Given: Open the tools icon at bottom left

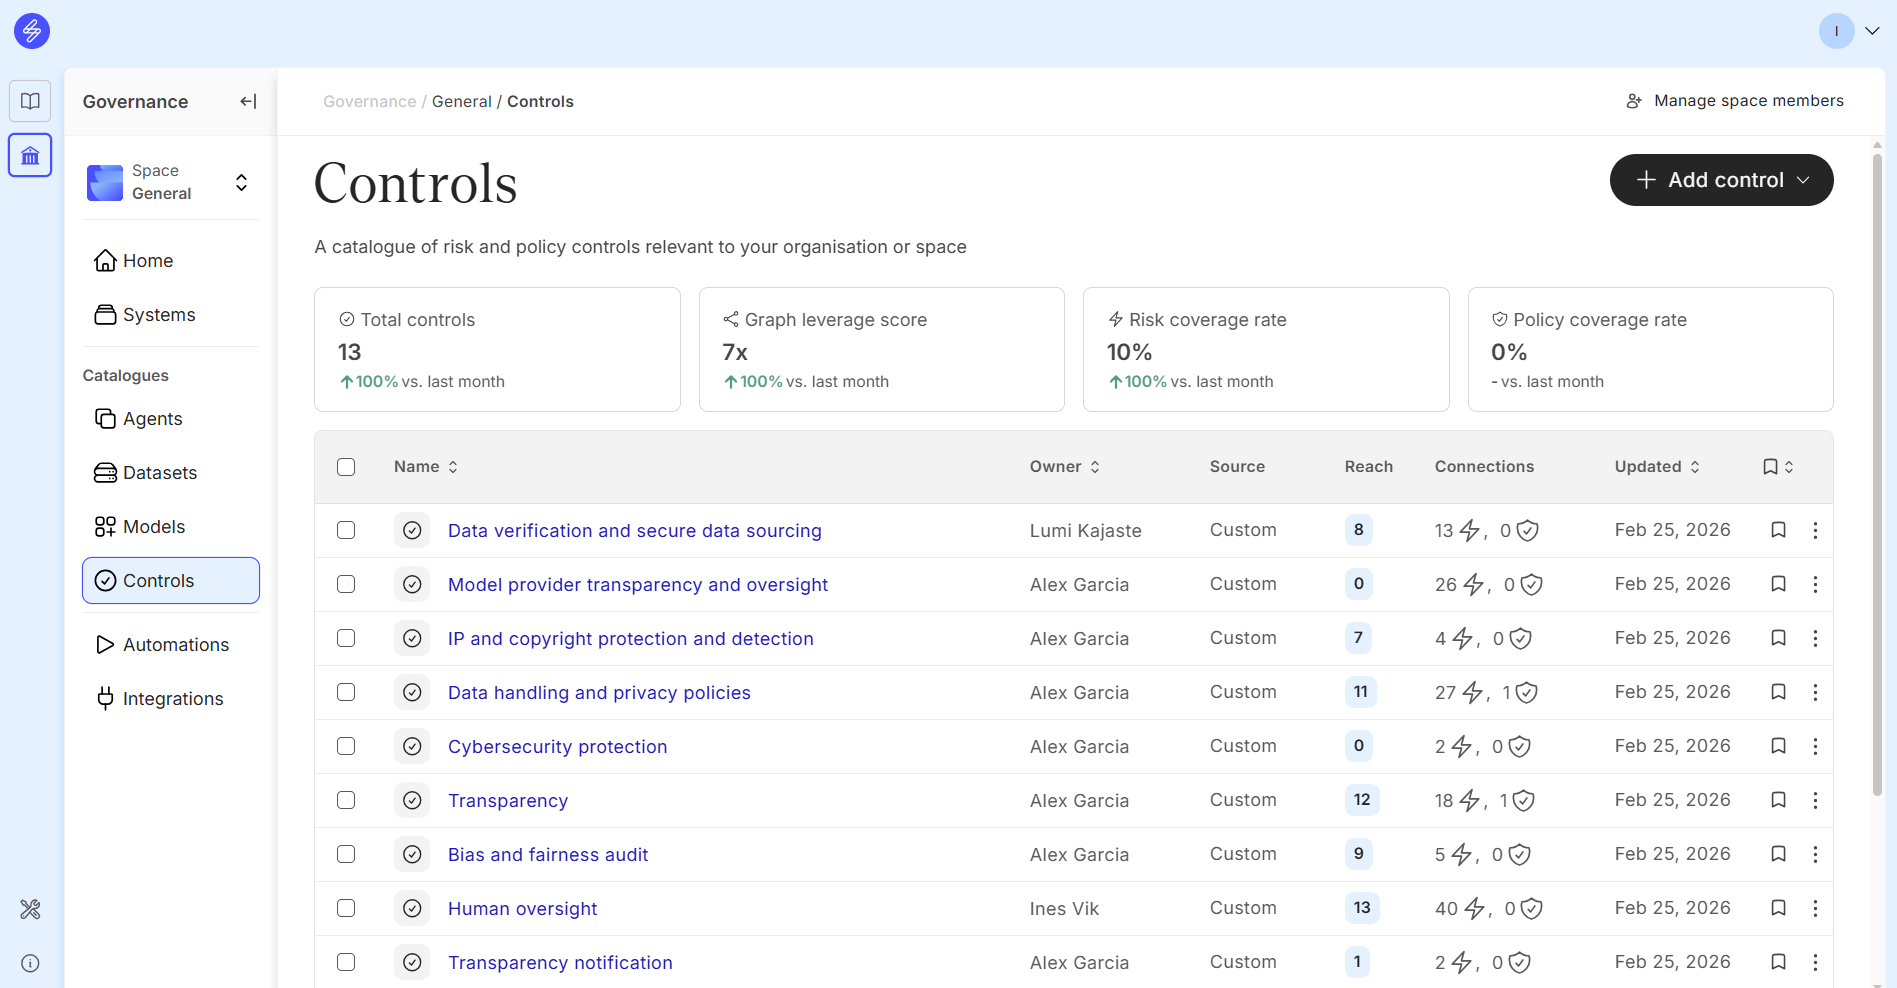Looking at the screenshot, I should (30, 909).
